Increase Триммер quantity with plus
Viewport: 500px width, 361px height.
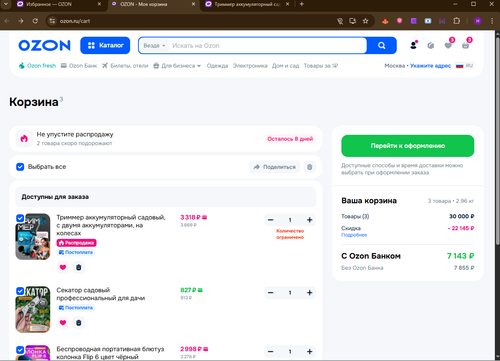pos(309,220)
